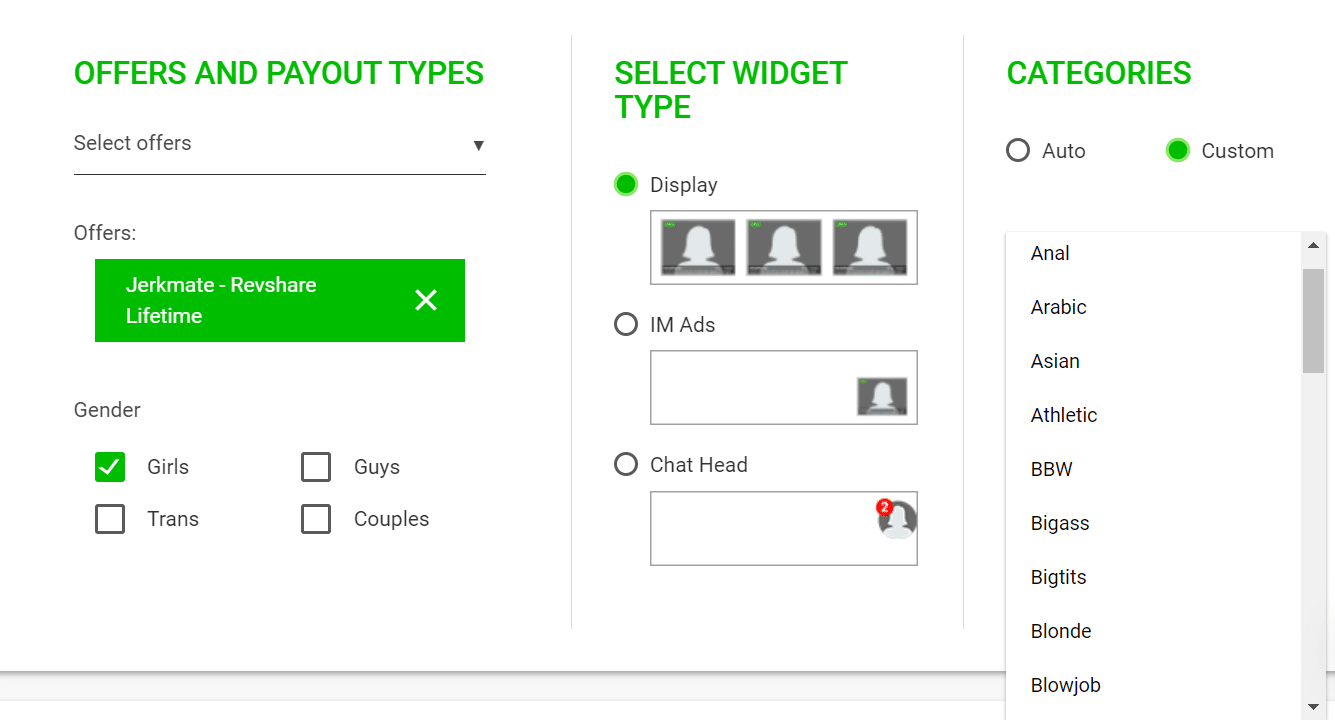Click the Chat Head avatar notification icon

point(896,519)
